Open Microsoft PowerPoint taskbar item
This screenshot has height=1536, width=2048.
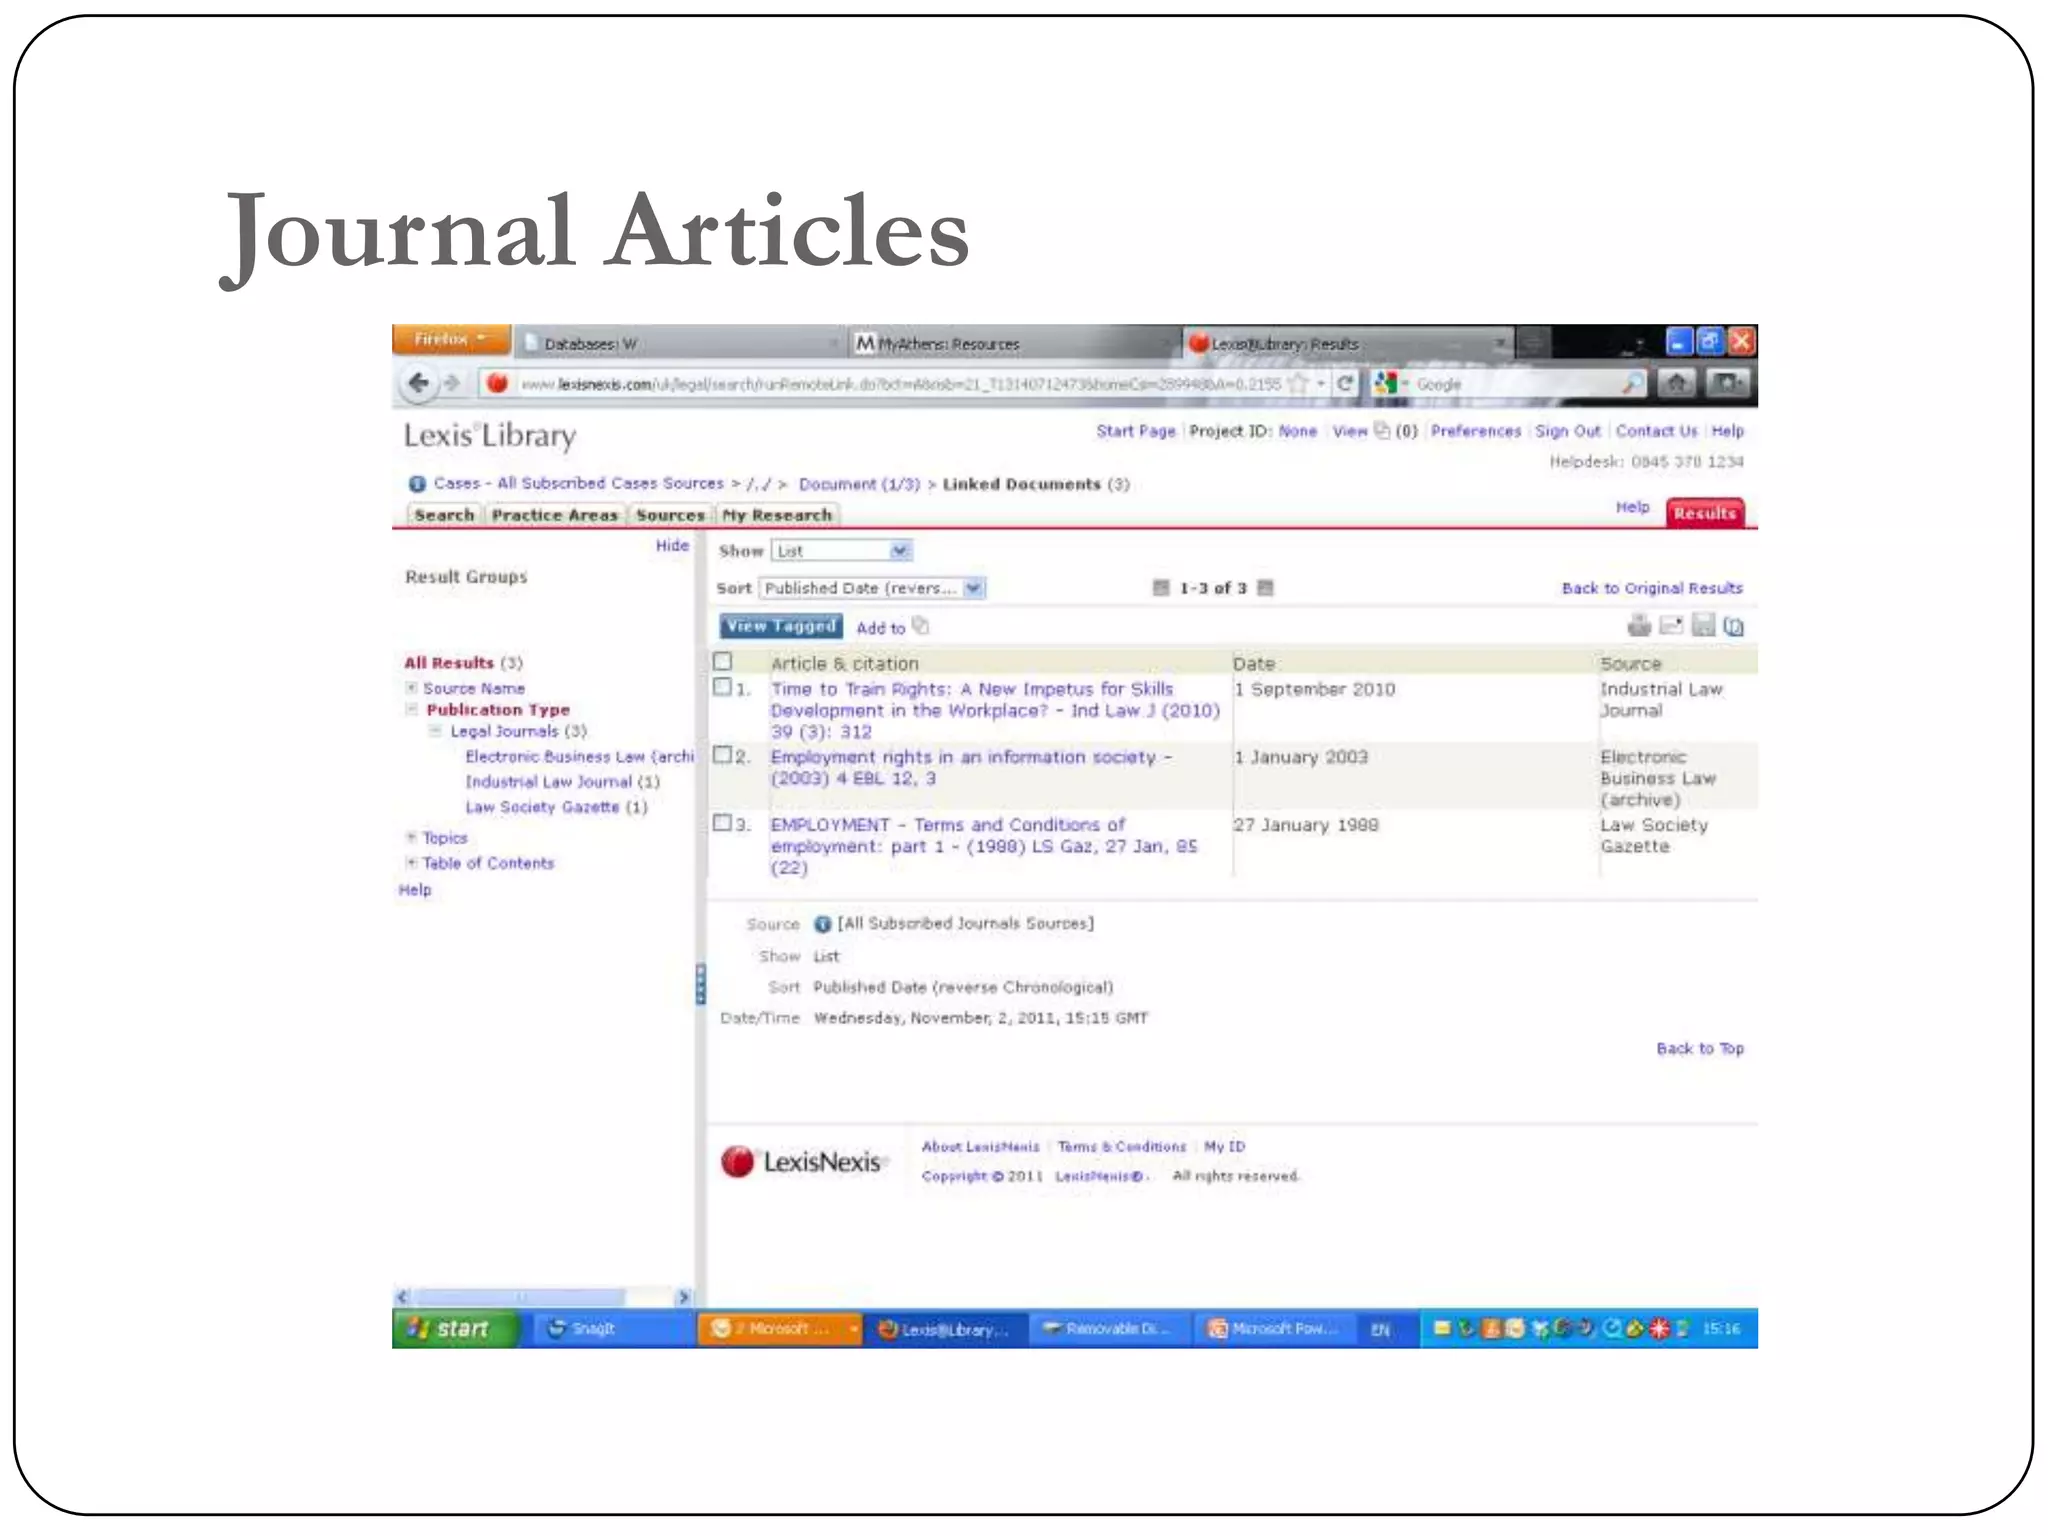(1273, 1329)
